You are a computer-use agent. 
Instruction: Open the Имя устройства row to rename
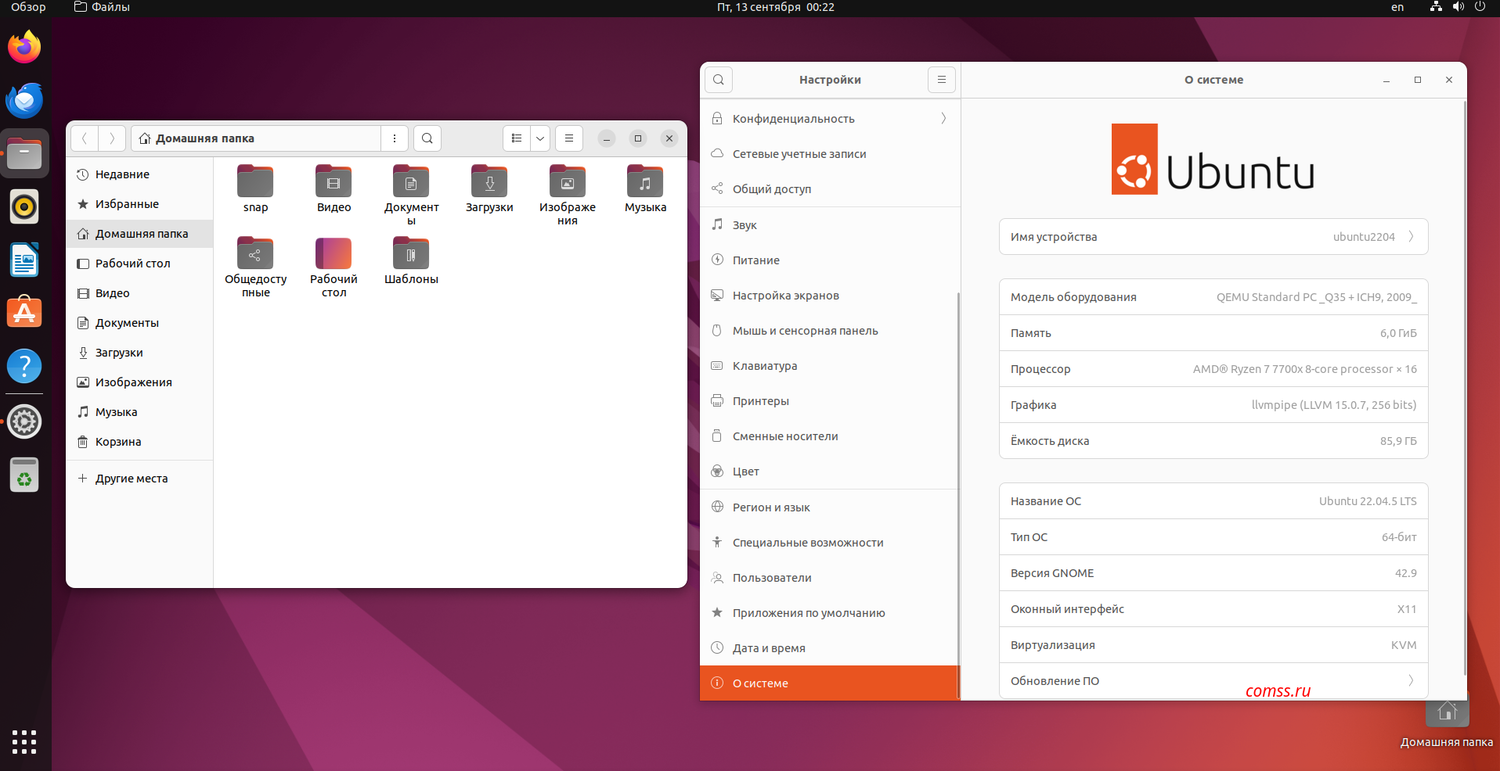tap(1213, 237)
